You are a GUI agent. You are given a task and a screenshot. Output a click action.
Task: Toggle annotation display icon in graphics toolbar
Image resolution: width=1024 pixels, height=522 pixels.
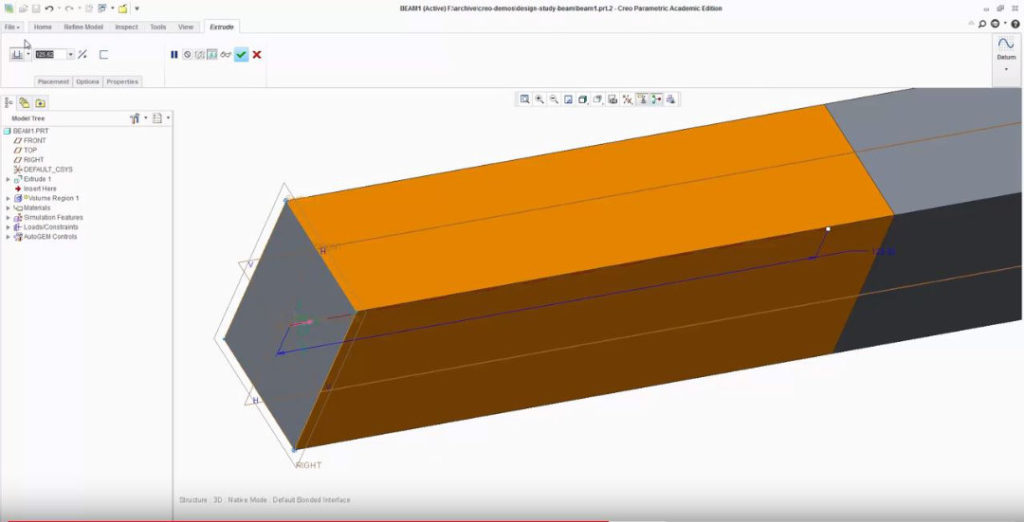[642, 99]
